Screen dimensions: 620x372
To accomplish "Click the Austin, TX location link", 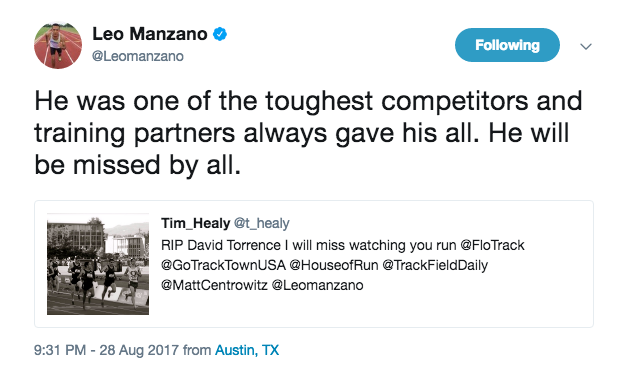I will [x=247, y=350].
